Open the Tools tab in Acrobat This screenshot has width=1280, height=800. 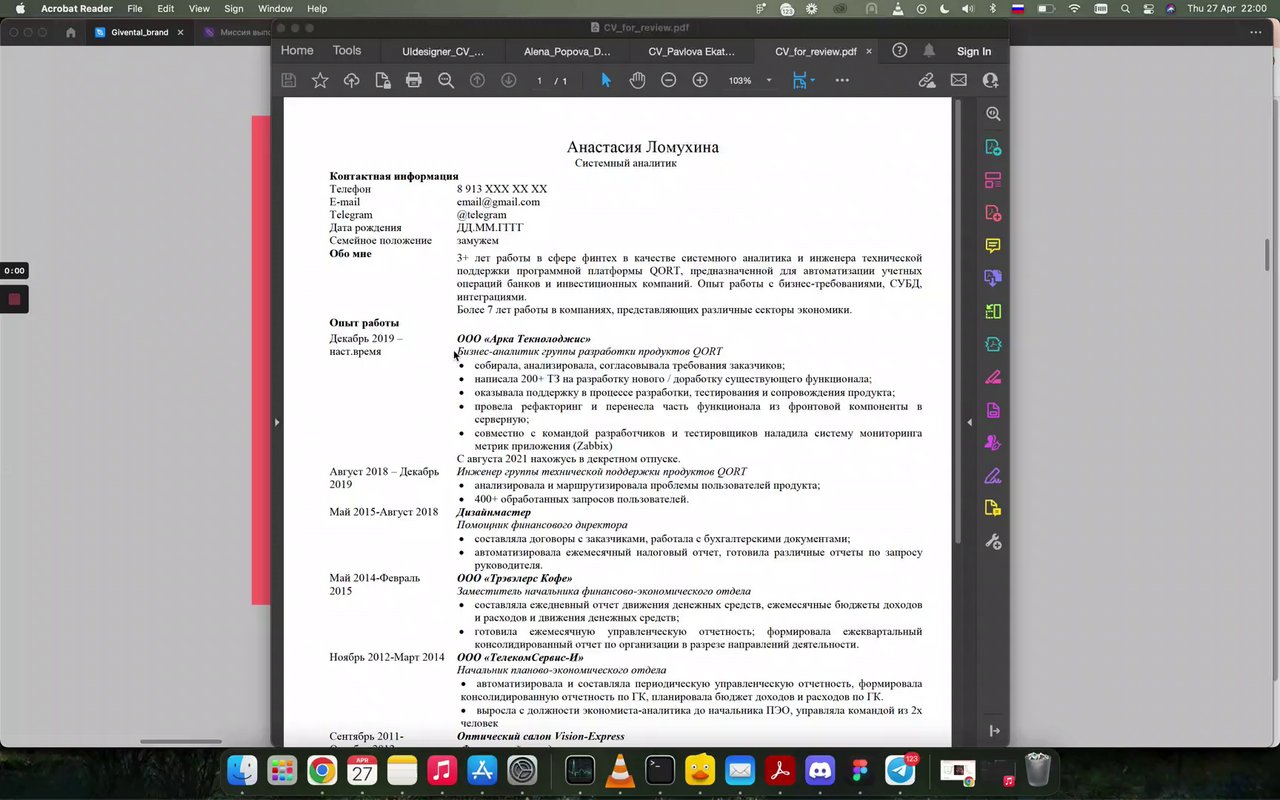pyautogui.click(x=347, y=51)
